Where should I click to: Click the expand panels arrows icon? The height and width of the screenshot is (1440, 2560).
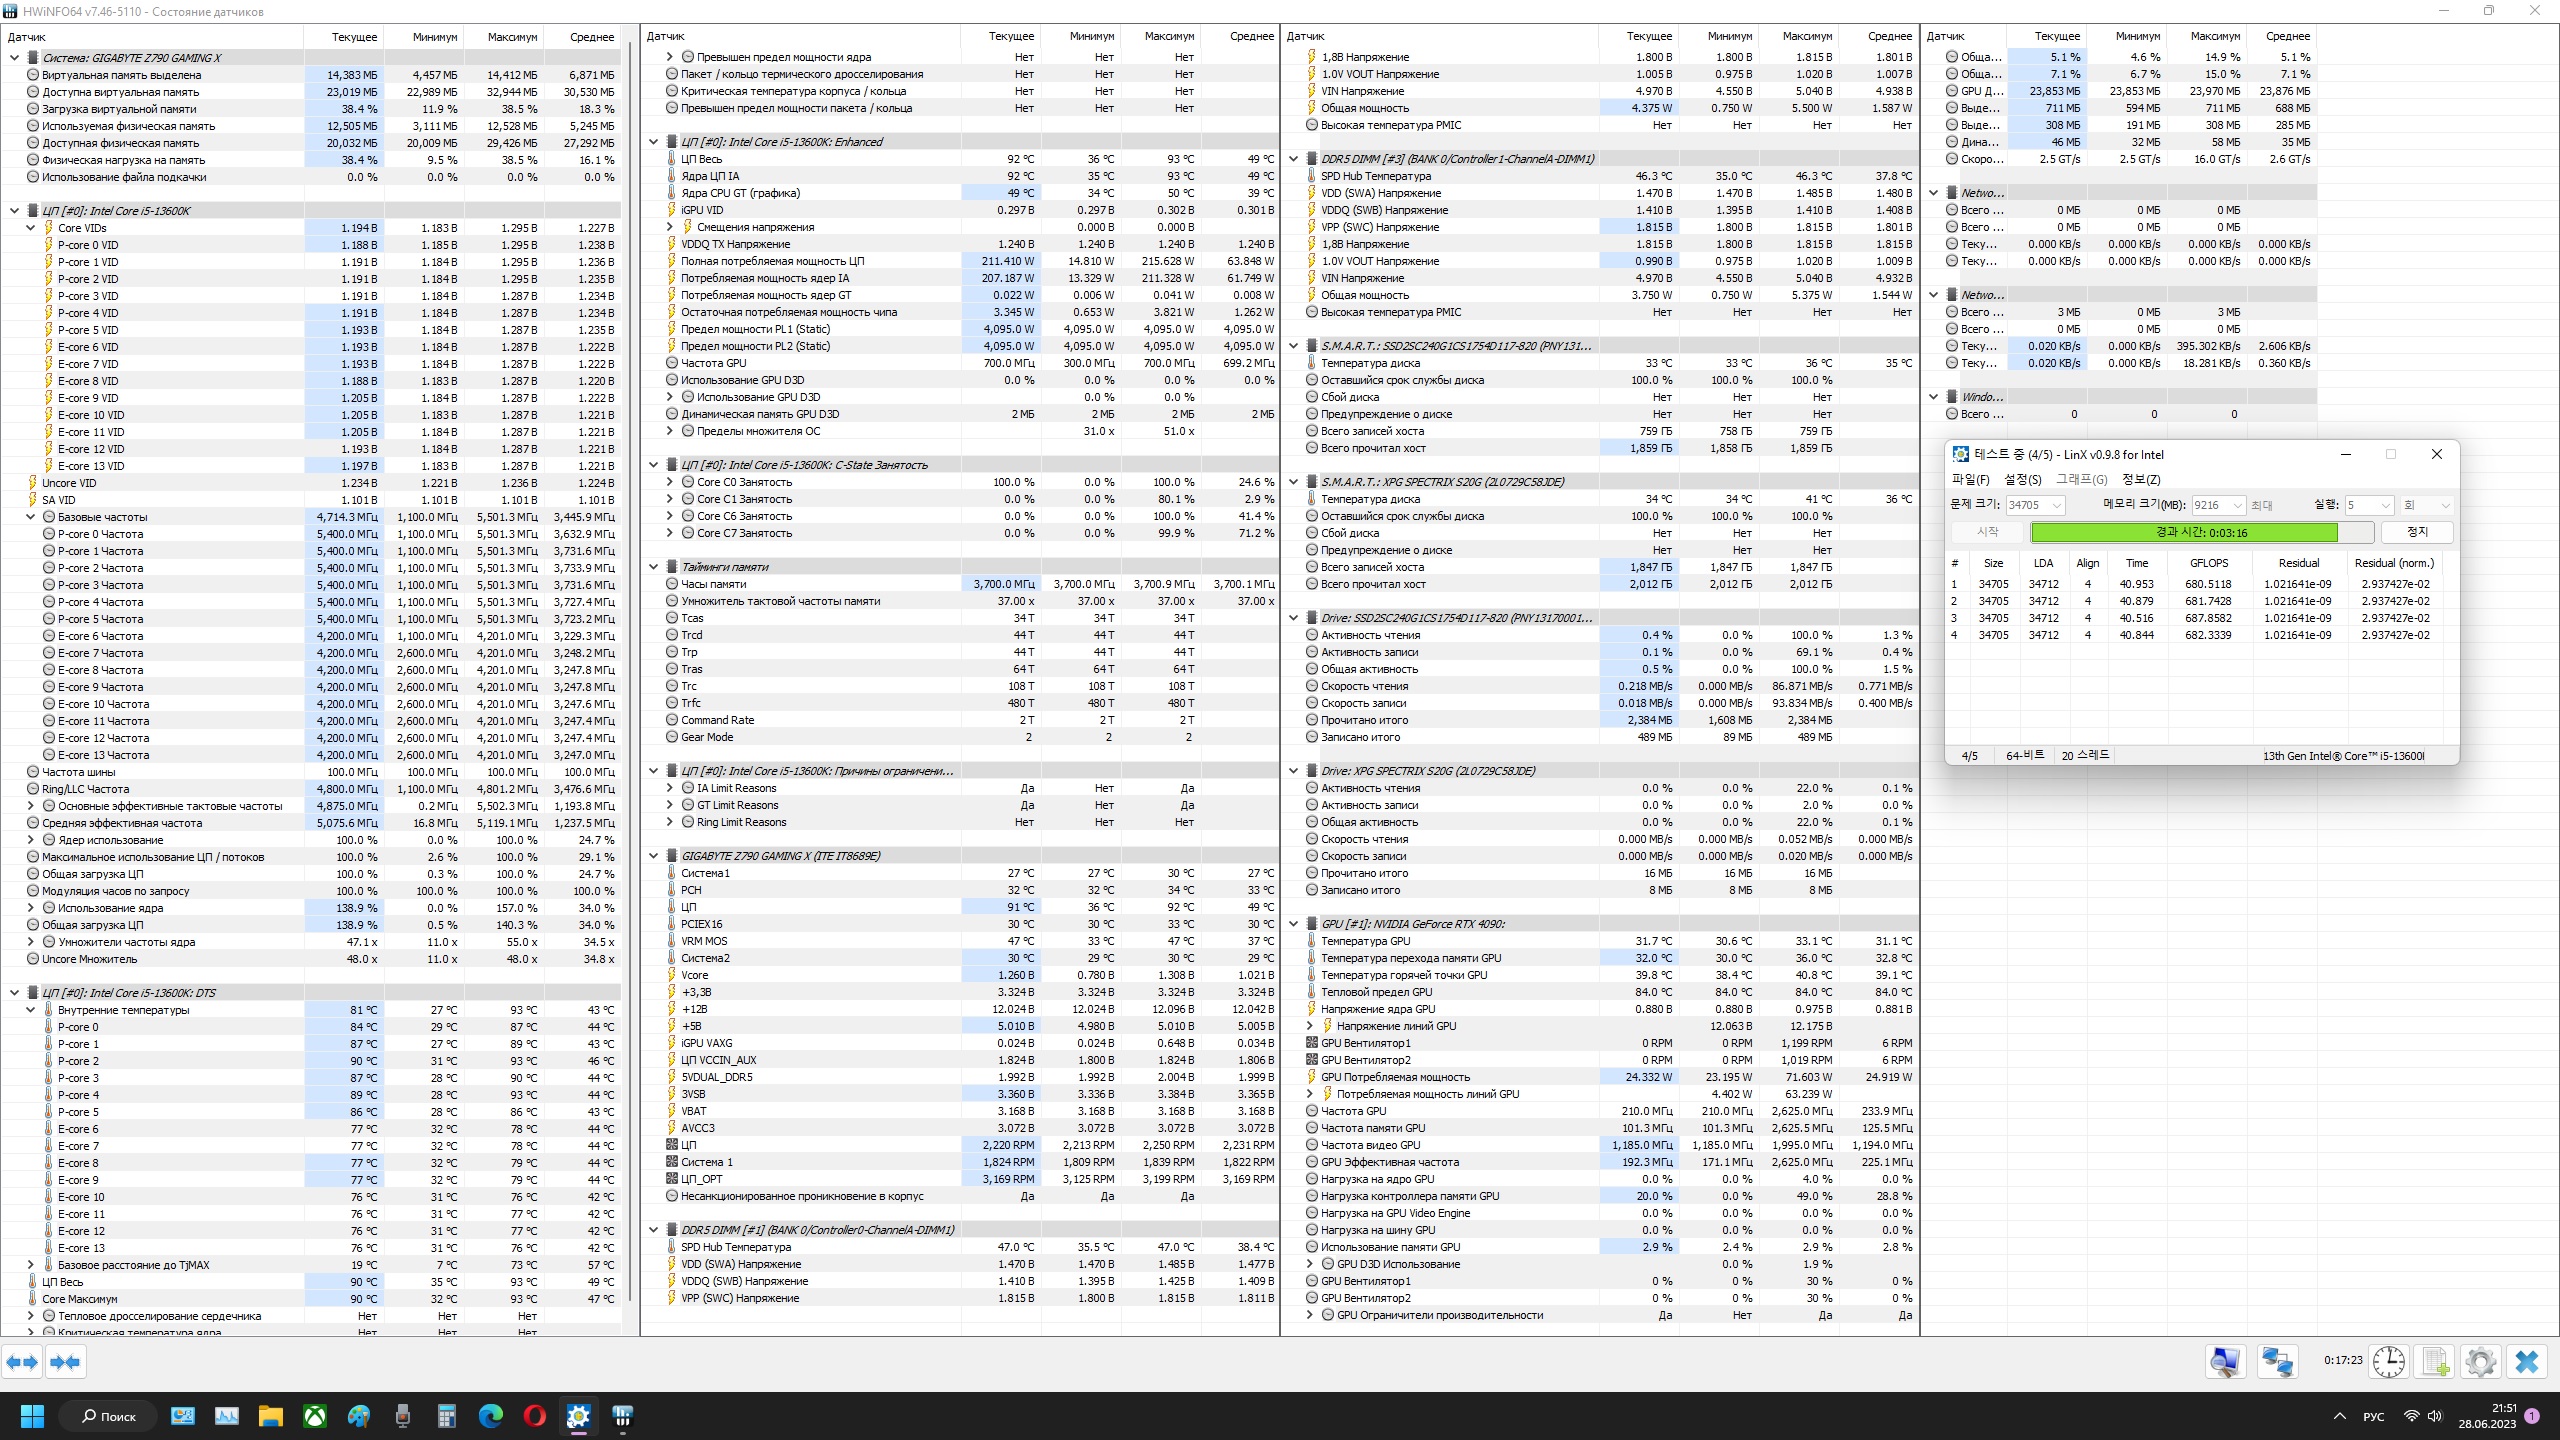click(22, 1362)
